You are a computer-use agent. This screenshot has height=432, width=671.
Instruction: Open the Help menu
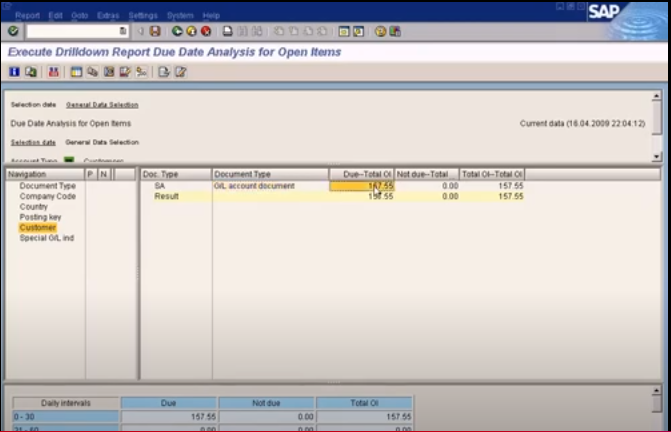coord(211,15)
